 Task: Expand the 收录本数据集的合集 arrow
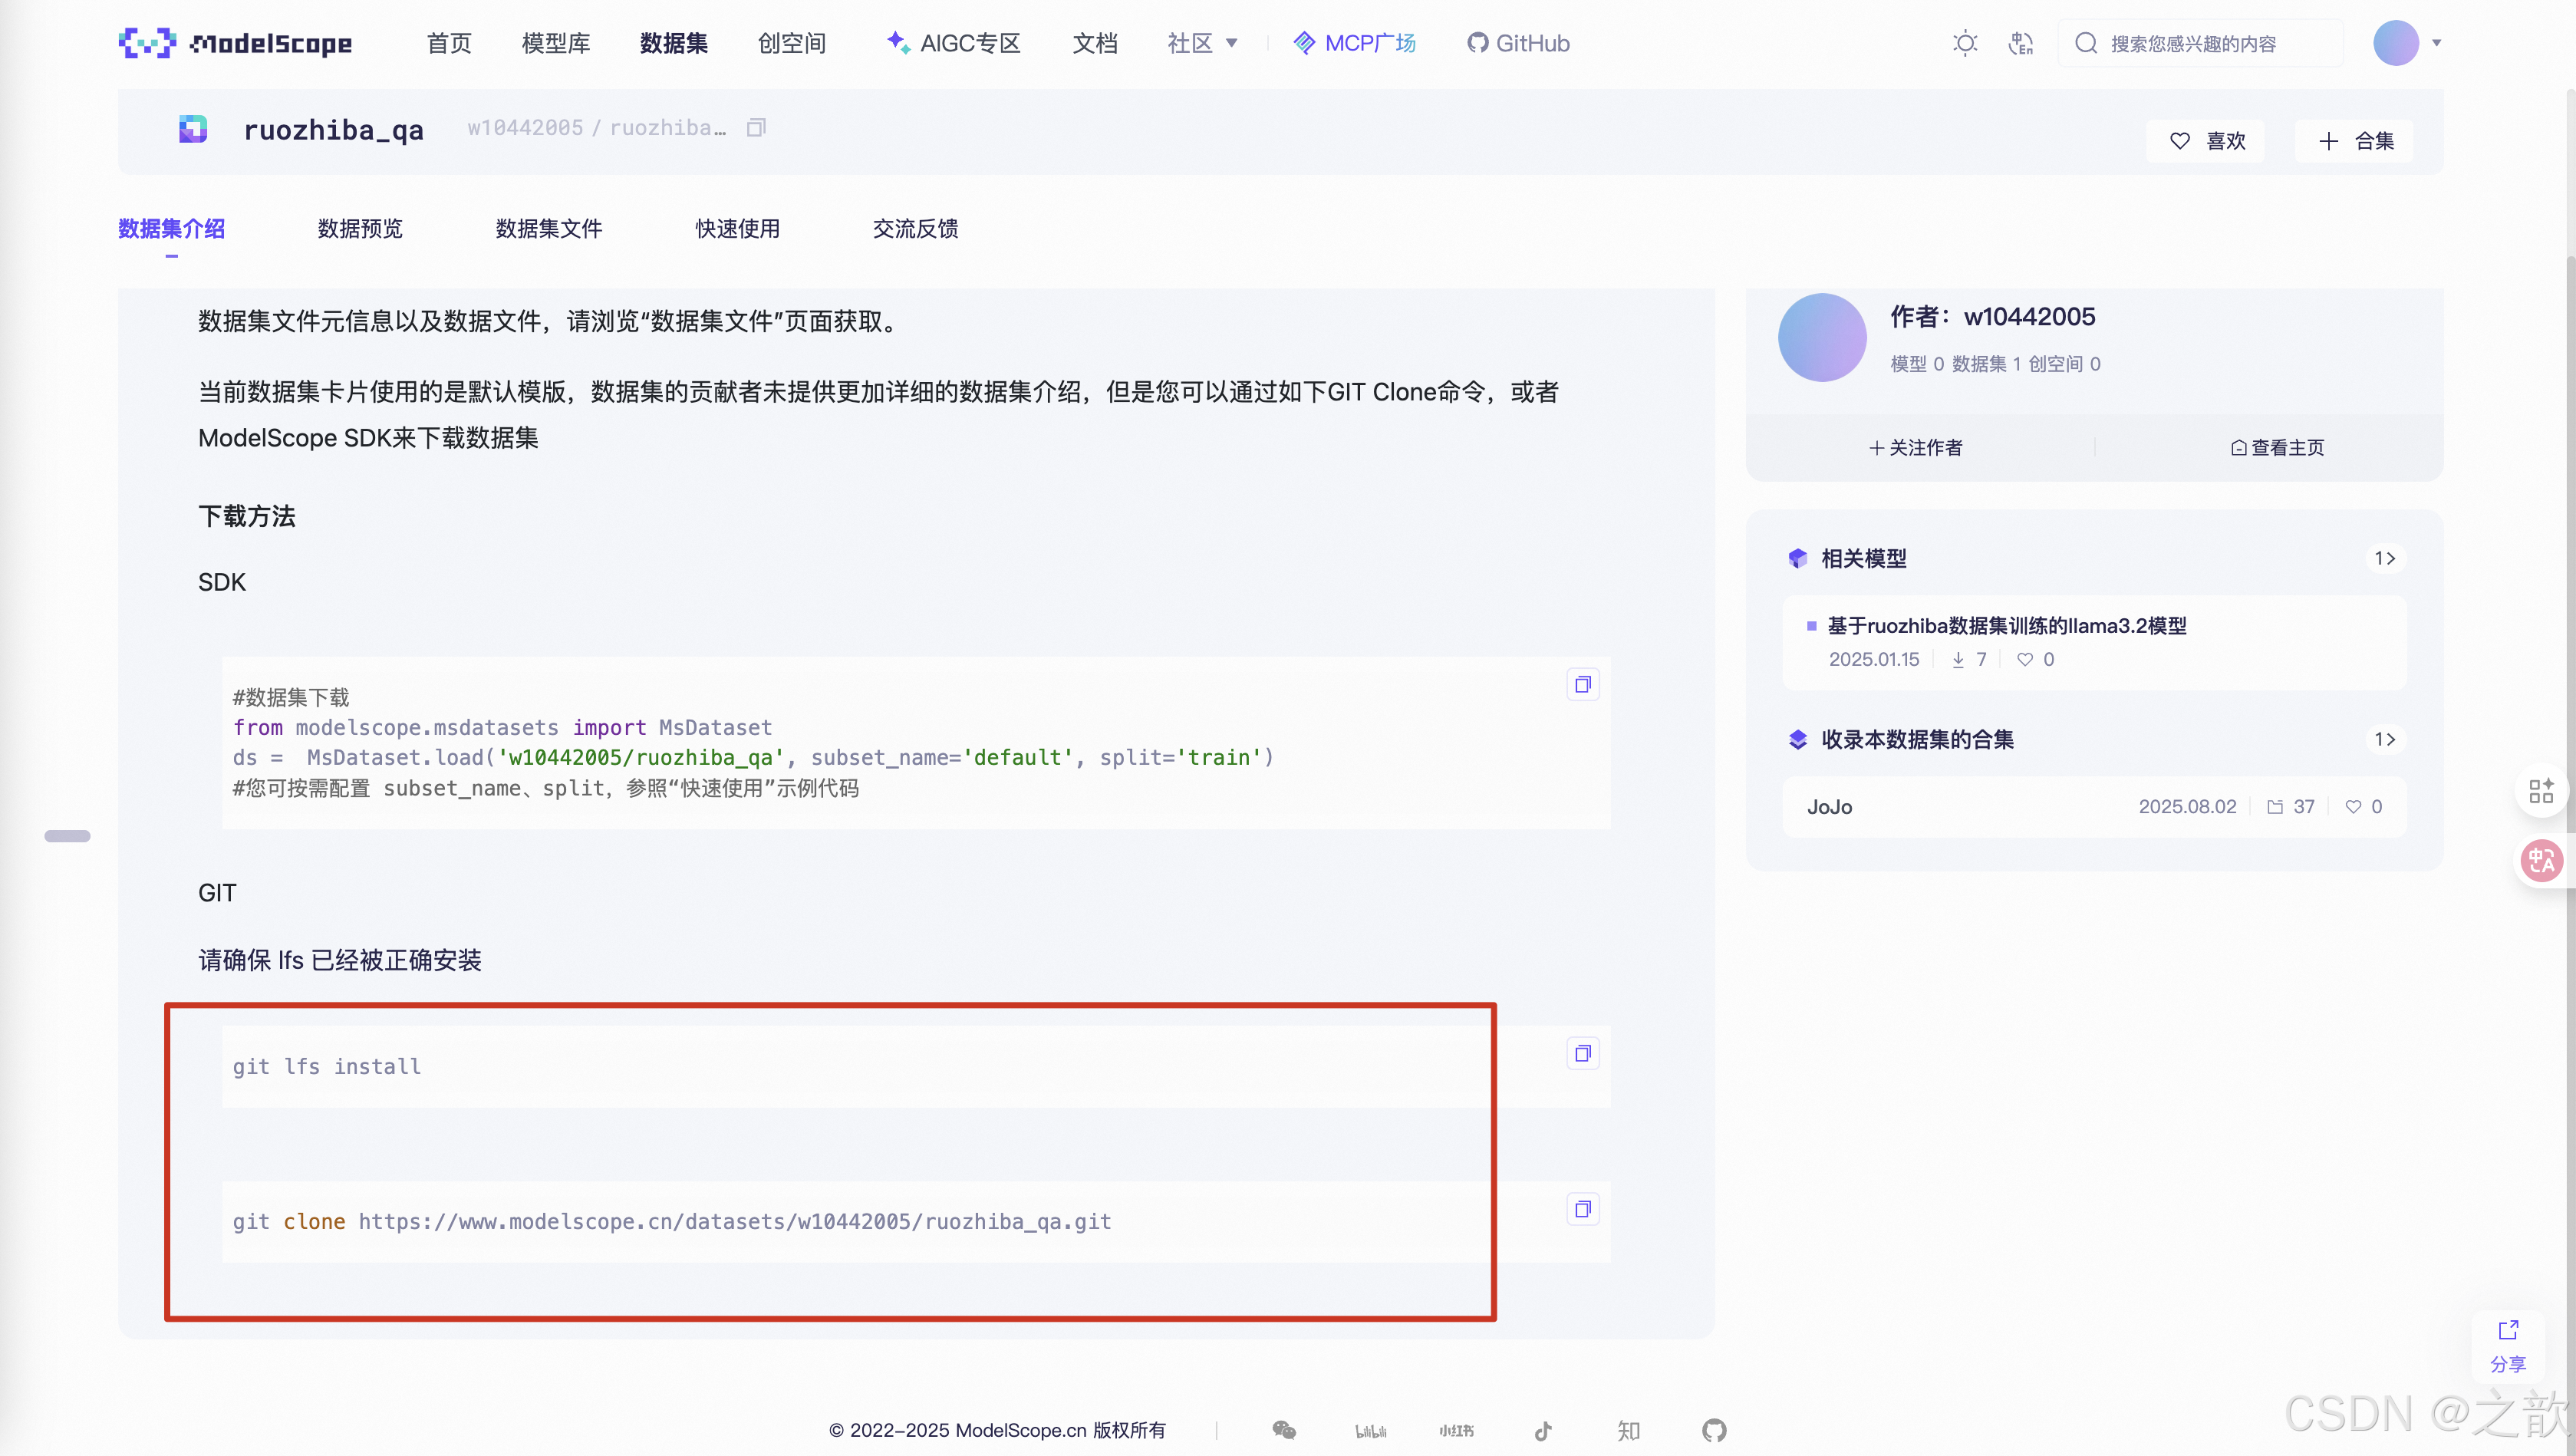[2385, 739]
